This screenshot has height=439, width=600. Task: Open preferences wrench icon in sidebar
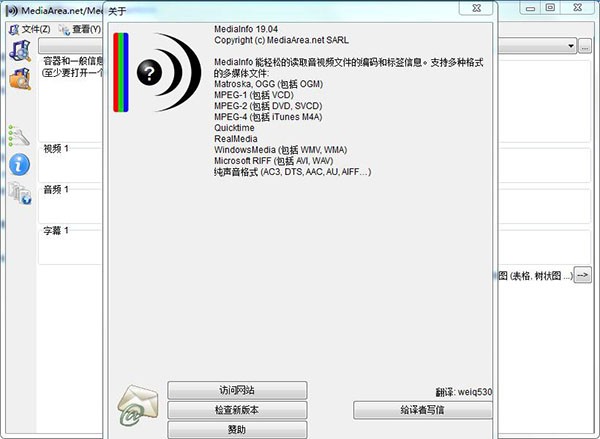click(19, 136)
